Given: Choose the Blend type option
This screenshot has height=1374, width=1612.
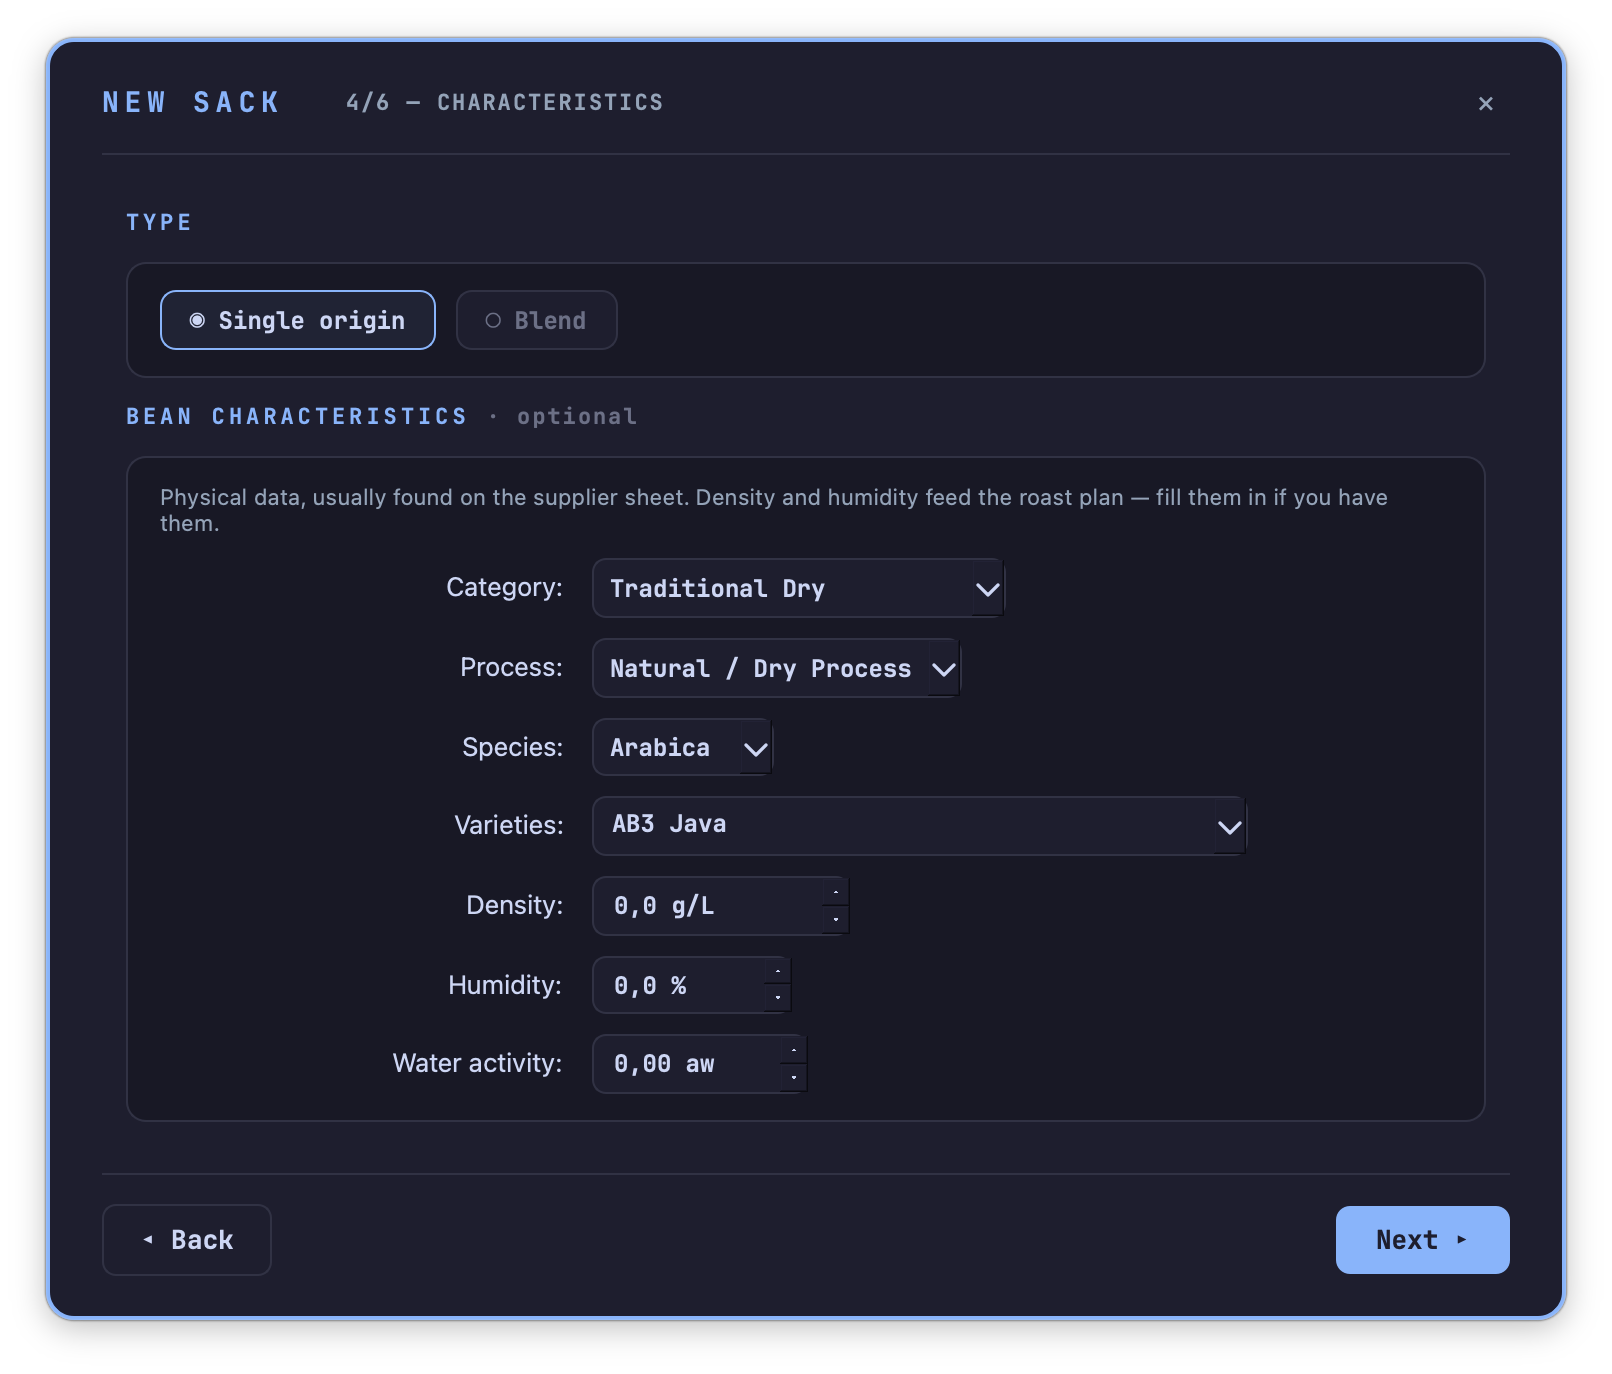Looking at the screenshot, I should (x=537, y=320).
